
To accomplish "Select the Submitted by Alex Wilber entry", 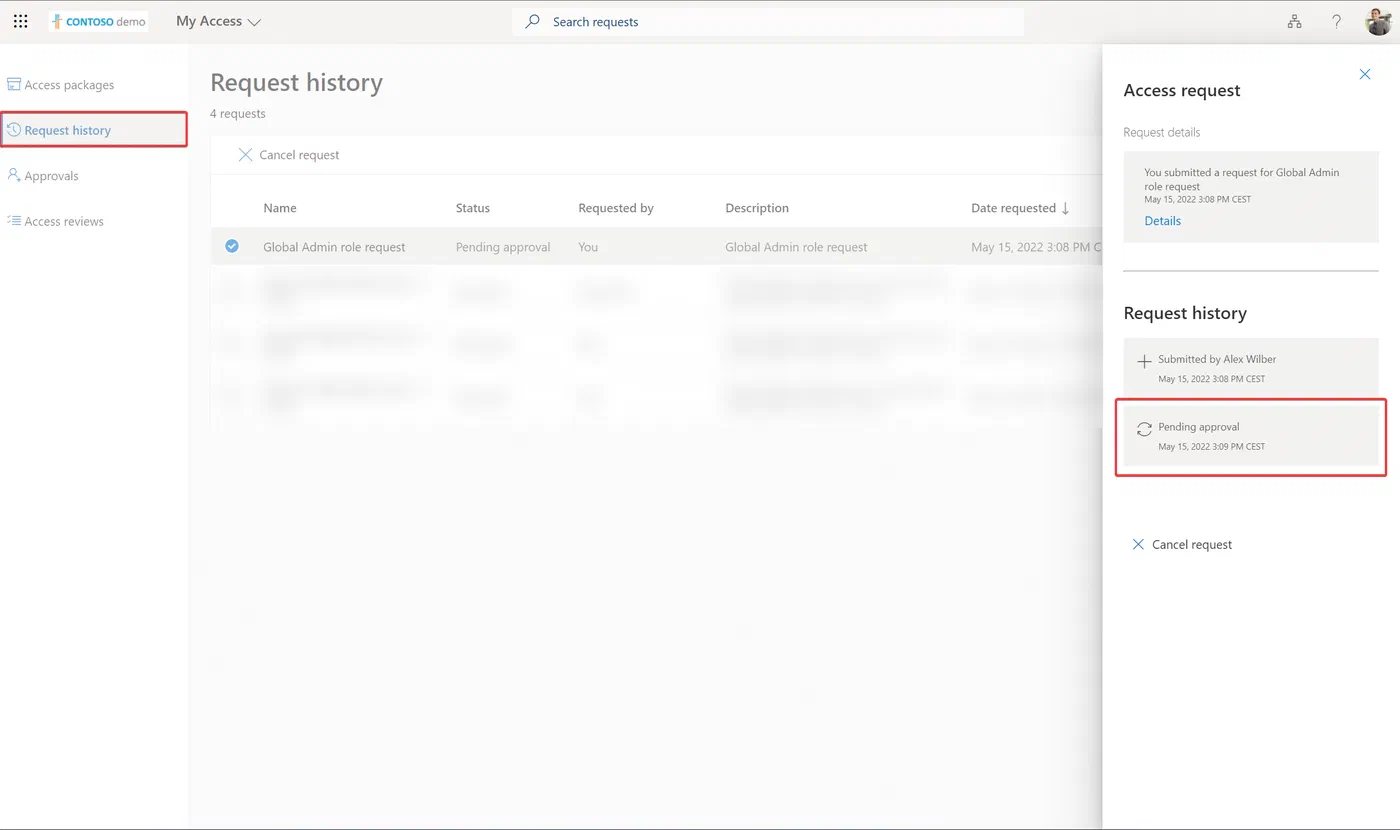I will [x=1251, y=367].
